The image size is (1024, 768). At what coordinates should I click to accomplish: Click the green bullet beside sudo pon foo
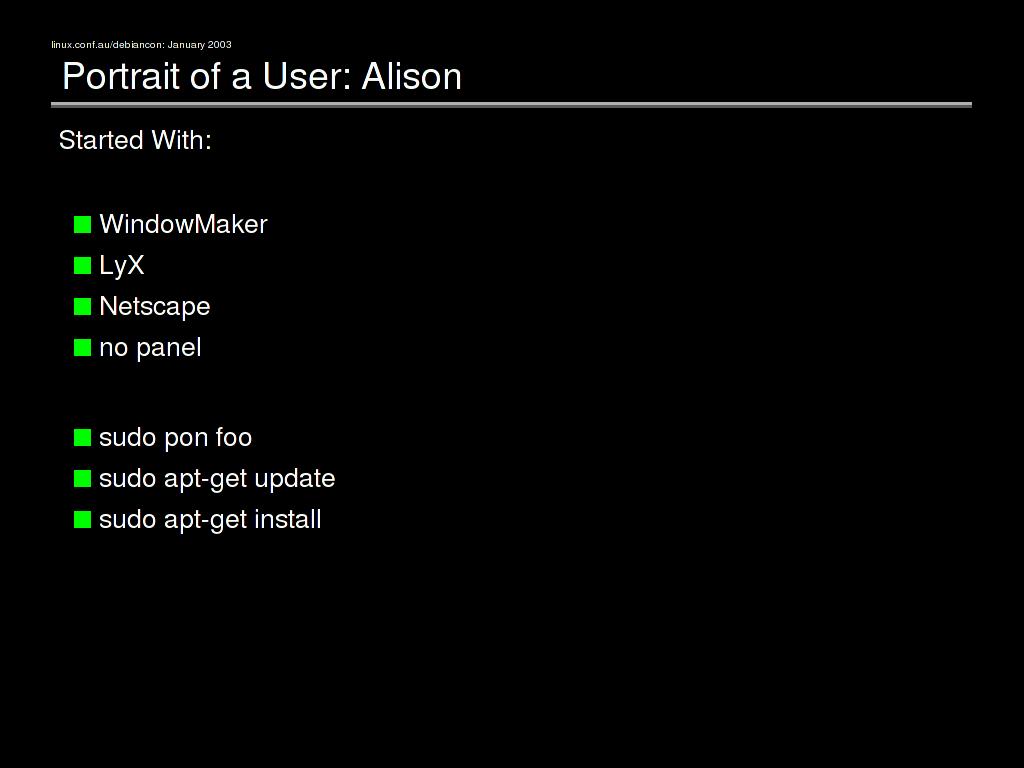(82, 437)
